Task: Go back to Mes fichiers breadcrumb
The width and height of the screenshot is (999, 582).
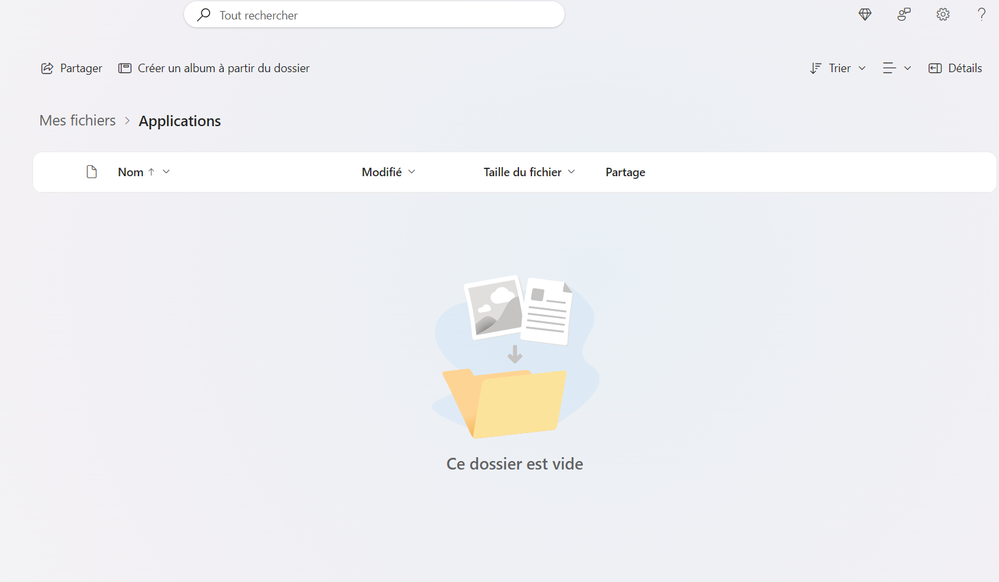Action: coord(78,120)
